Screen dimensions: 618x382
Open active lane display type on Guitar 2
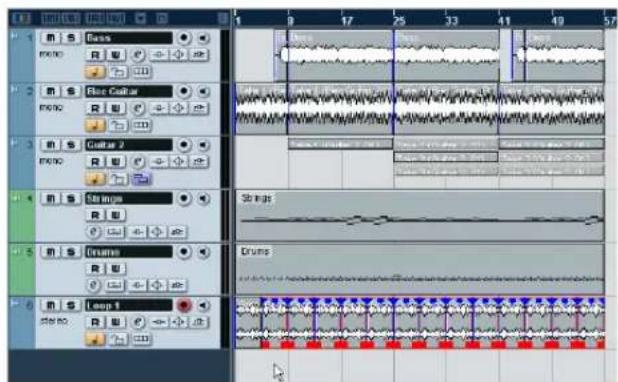coord(141,179)
